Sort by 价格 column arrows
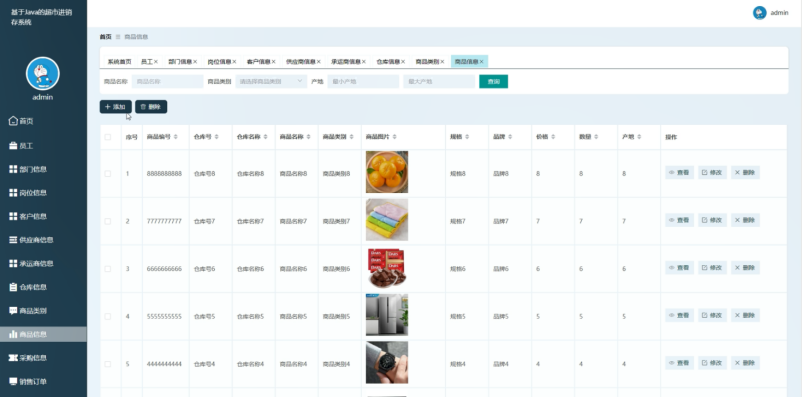802x397 pixels. (553, 137)
